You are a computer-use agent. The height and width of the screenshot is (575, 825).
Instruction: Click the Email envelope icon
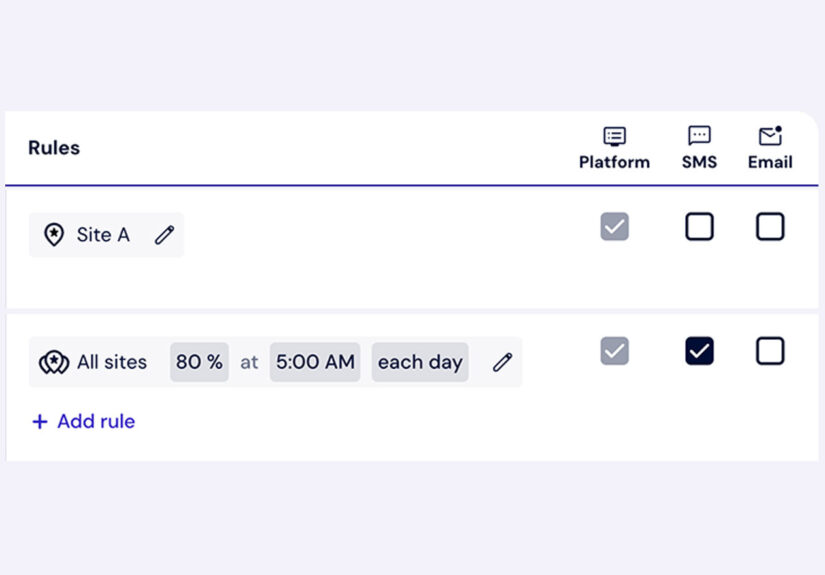tap(770, 136)
